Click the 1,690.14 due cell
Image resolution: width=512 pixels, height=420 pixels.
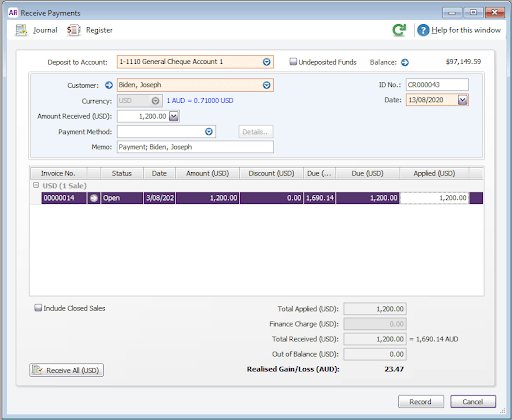tap(319, 198)
